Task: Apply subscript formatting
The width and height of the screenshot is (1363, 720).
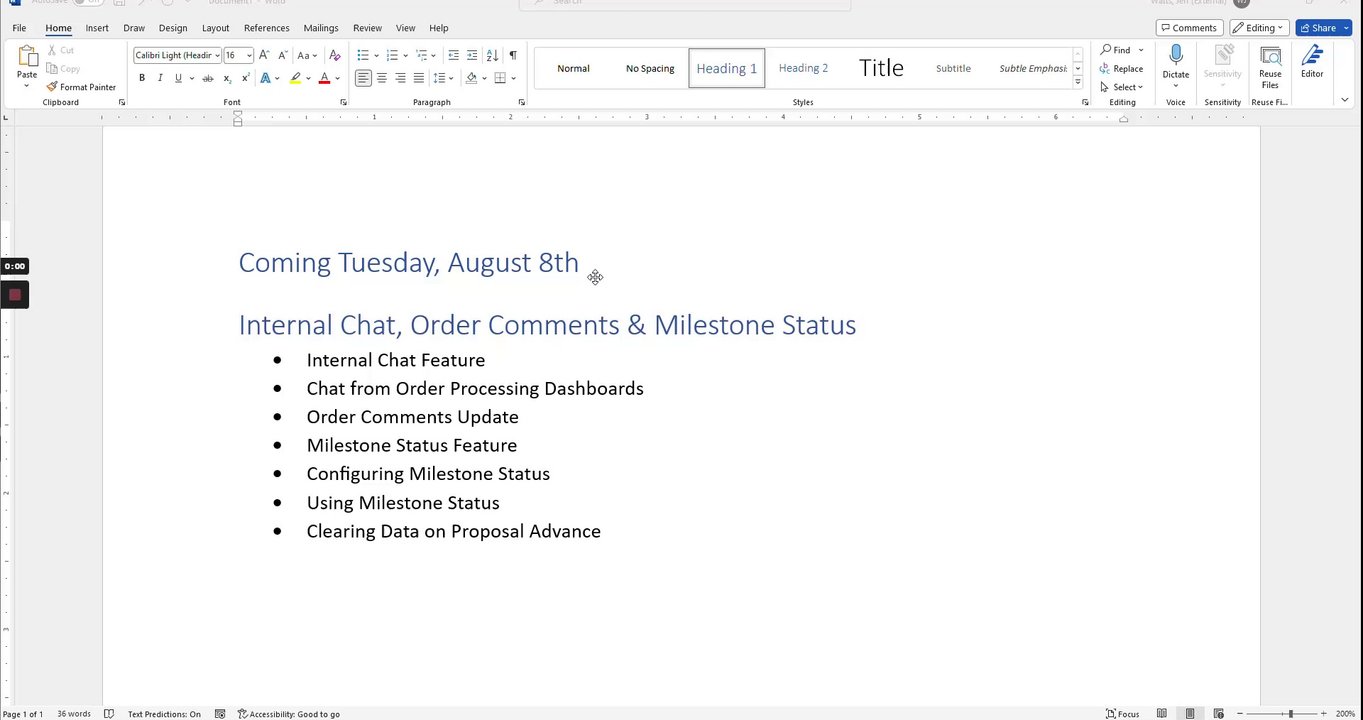Action: [227, 78]
